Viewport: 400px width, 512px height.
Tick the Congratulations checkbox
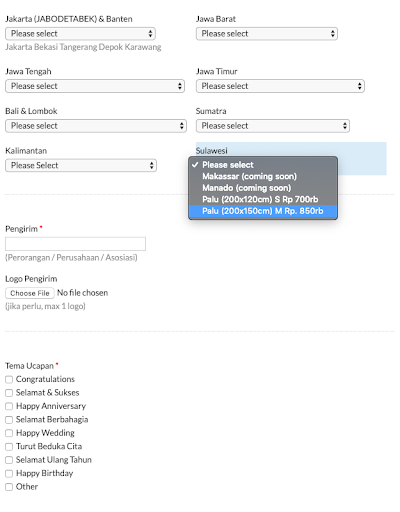9,379
